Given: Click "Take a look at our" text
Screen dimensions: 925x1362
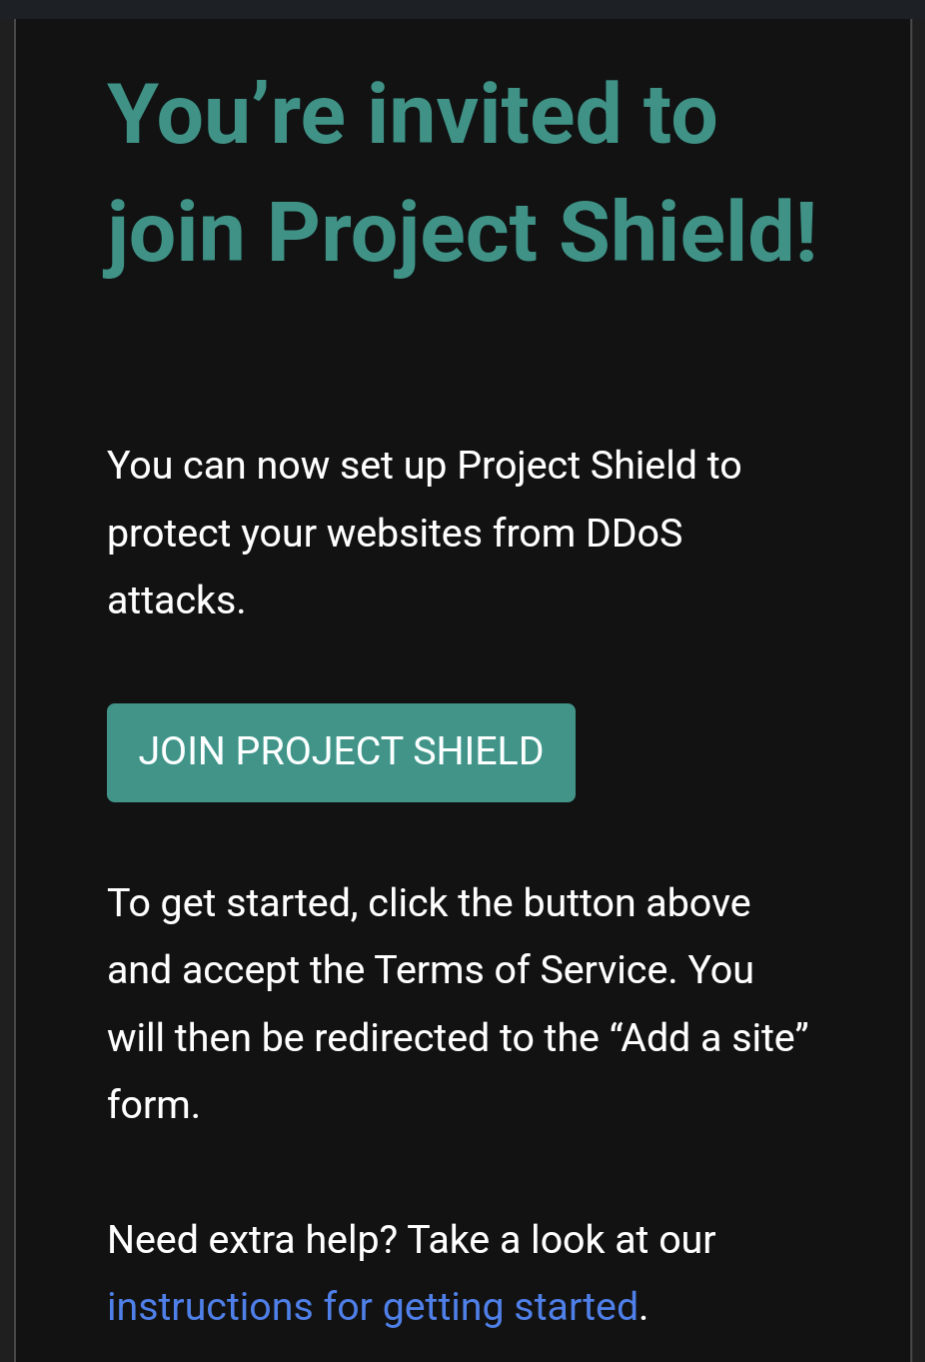Looking at the screenshot, I should (561, 1240).
